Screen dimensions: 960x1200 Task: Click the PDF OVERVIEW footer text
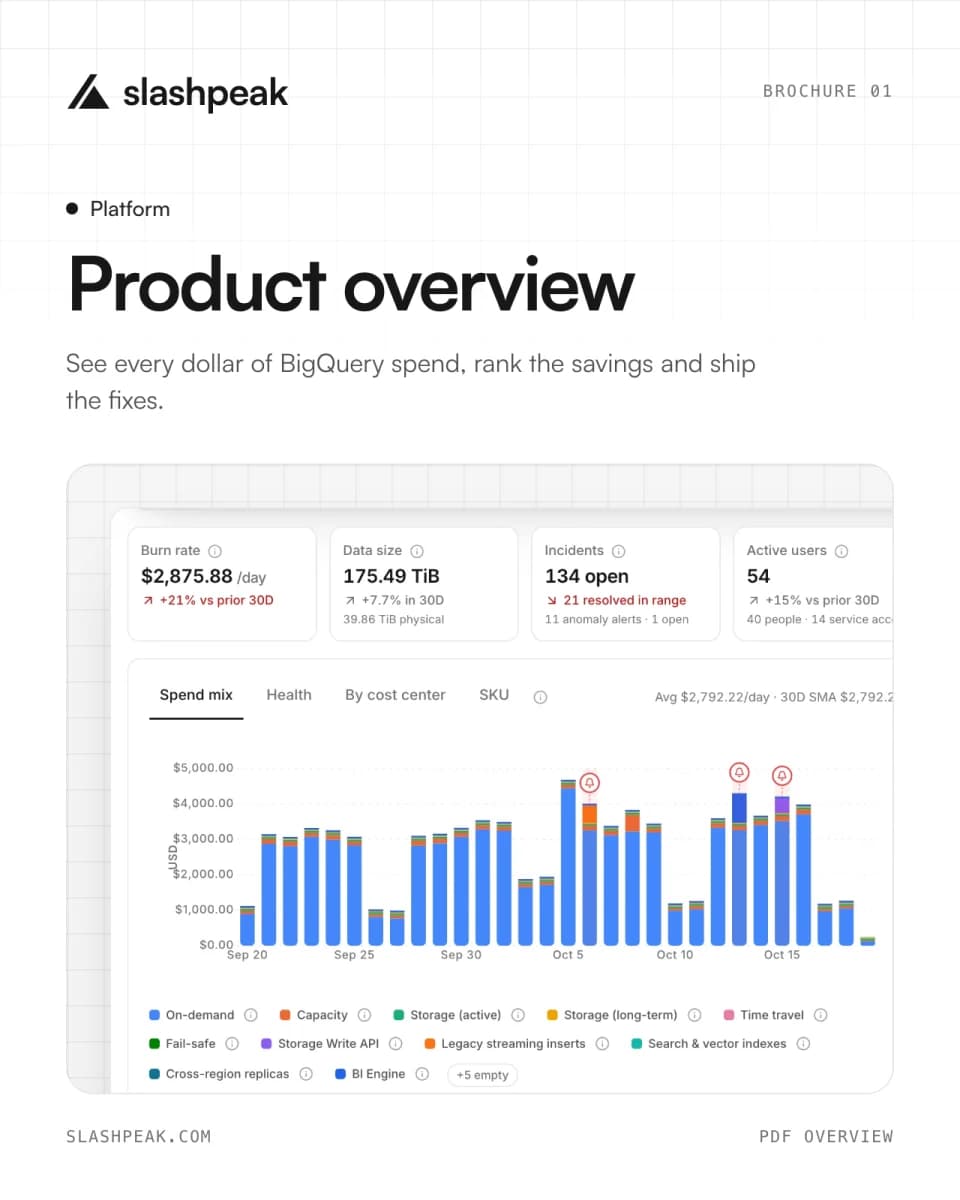point(826,1136)
